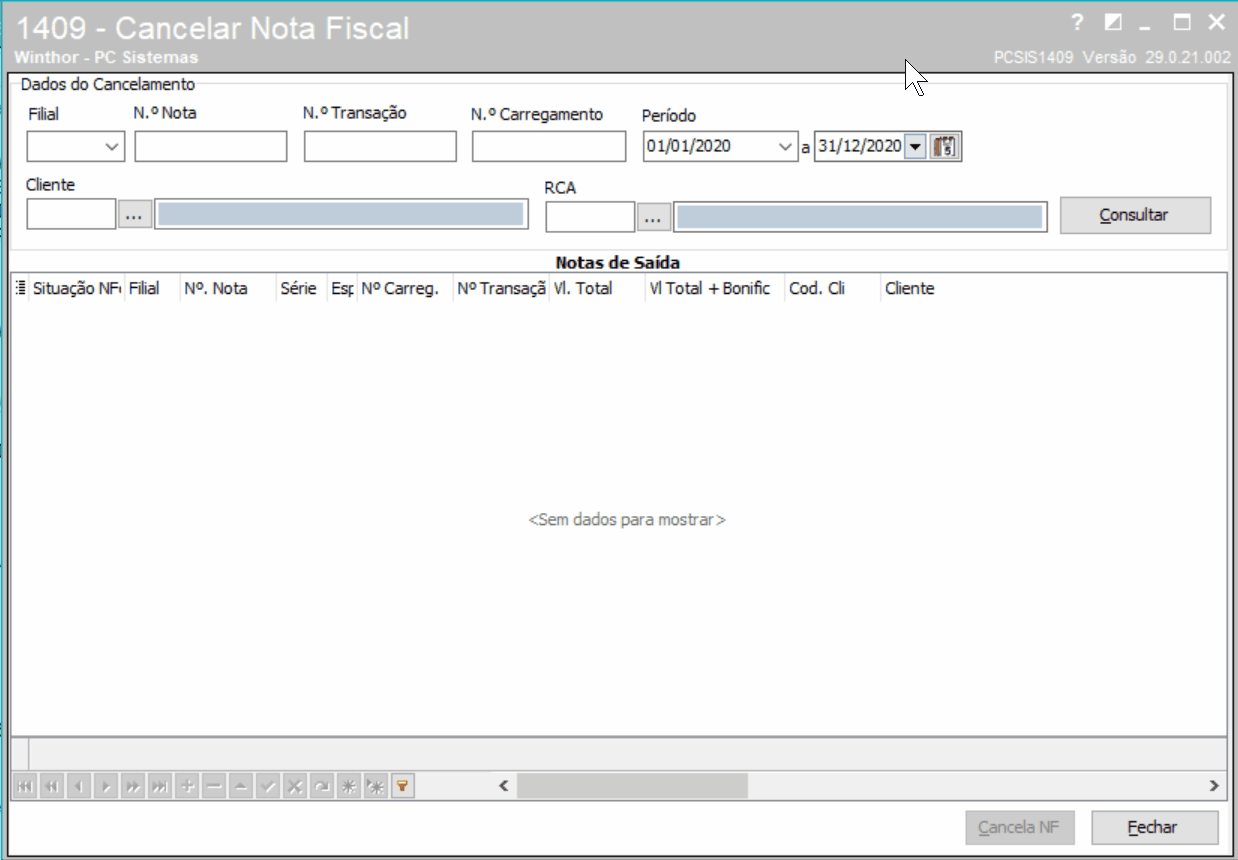Screen dimensions: 1238x860
Task: Cancel edit X icon in navigator
Action: coord(294,787)
